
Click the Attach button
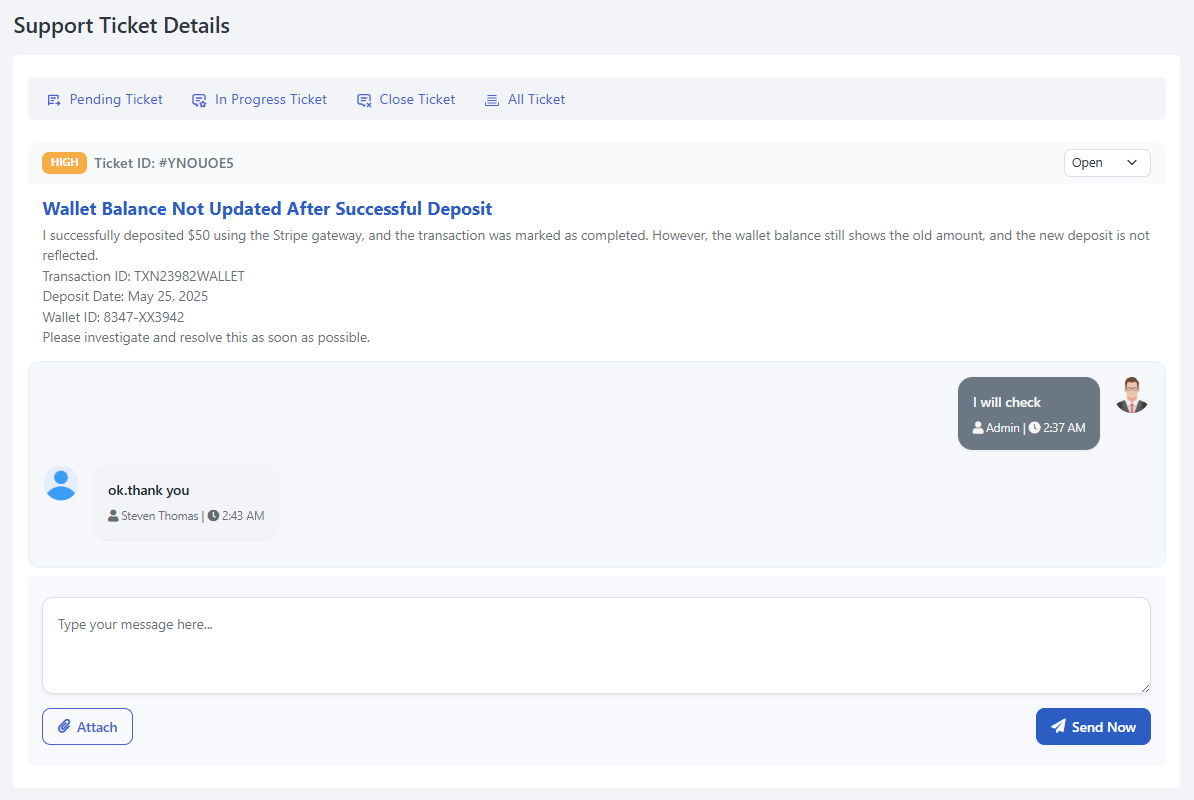pos(87,727)
